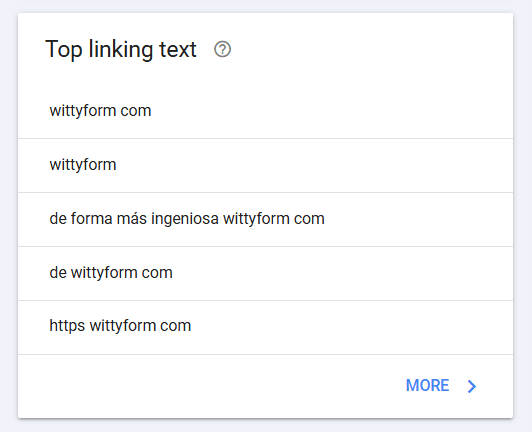The image size is (532, 432).
Task: Select the 'wittyform com' row
Action: 265,111
